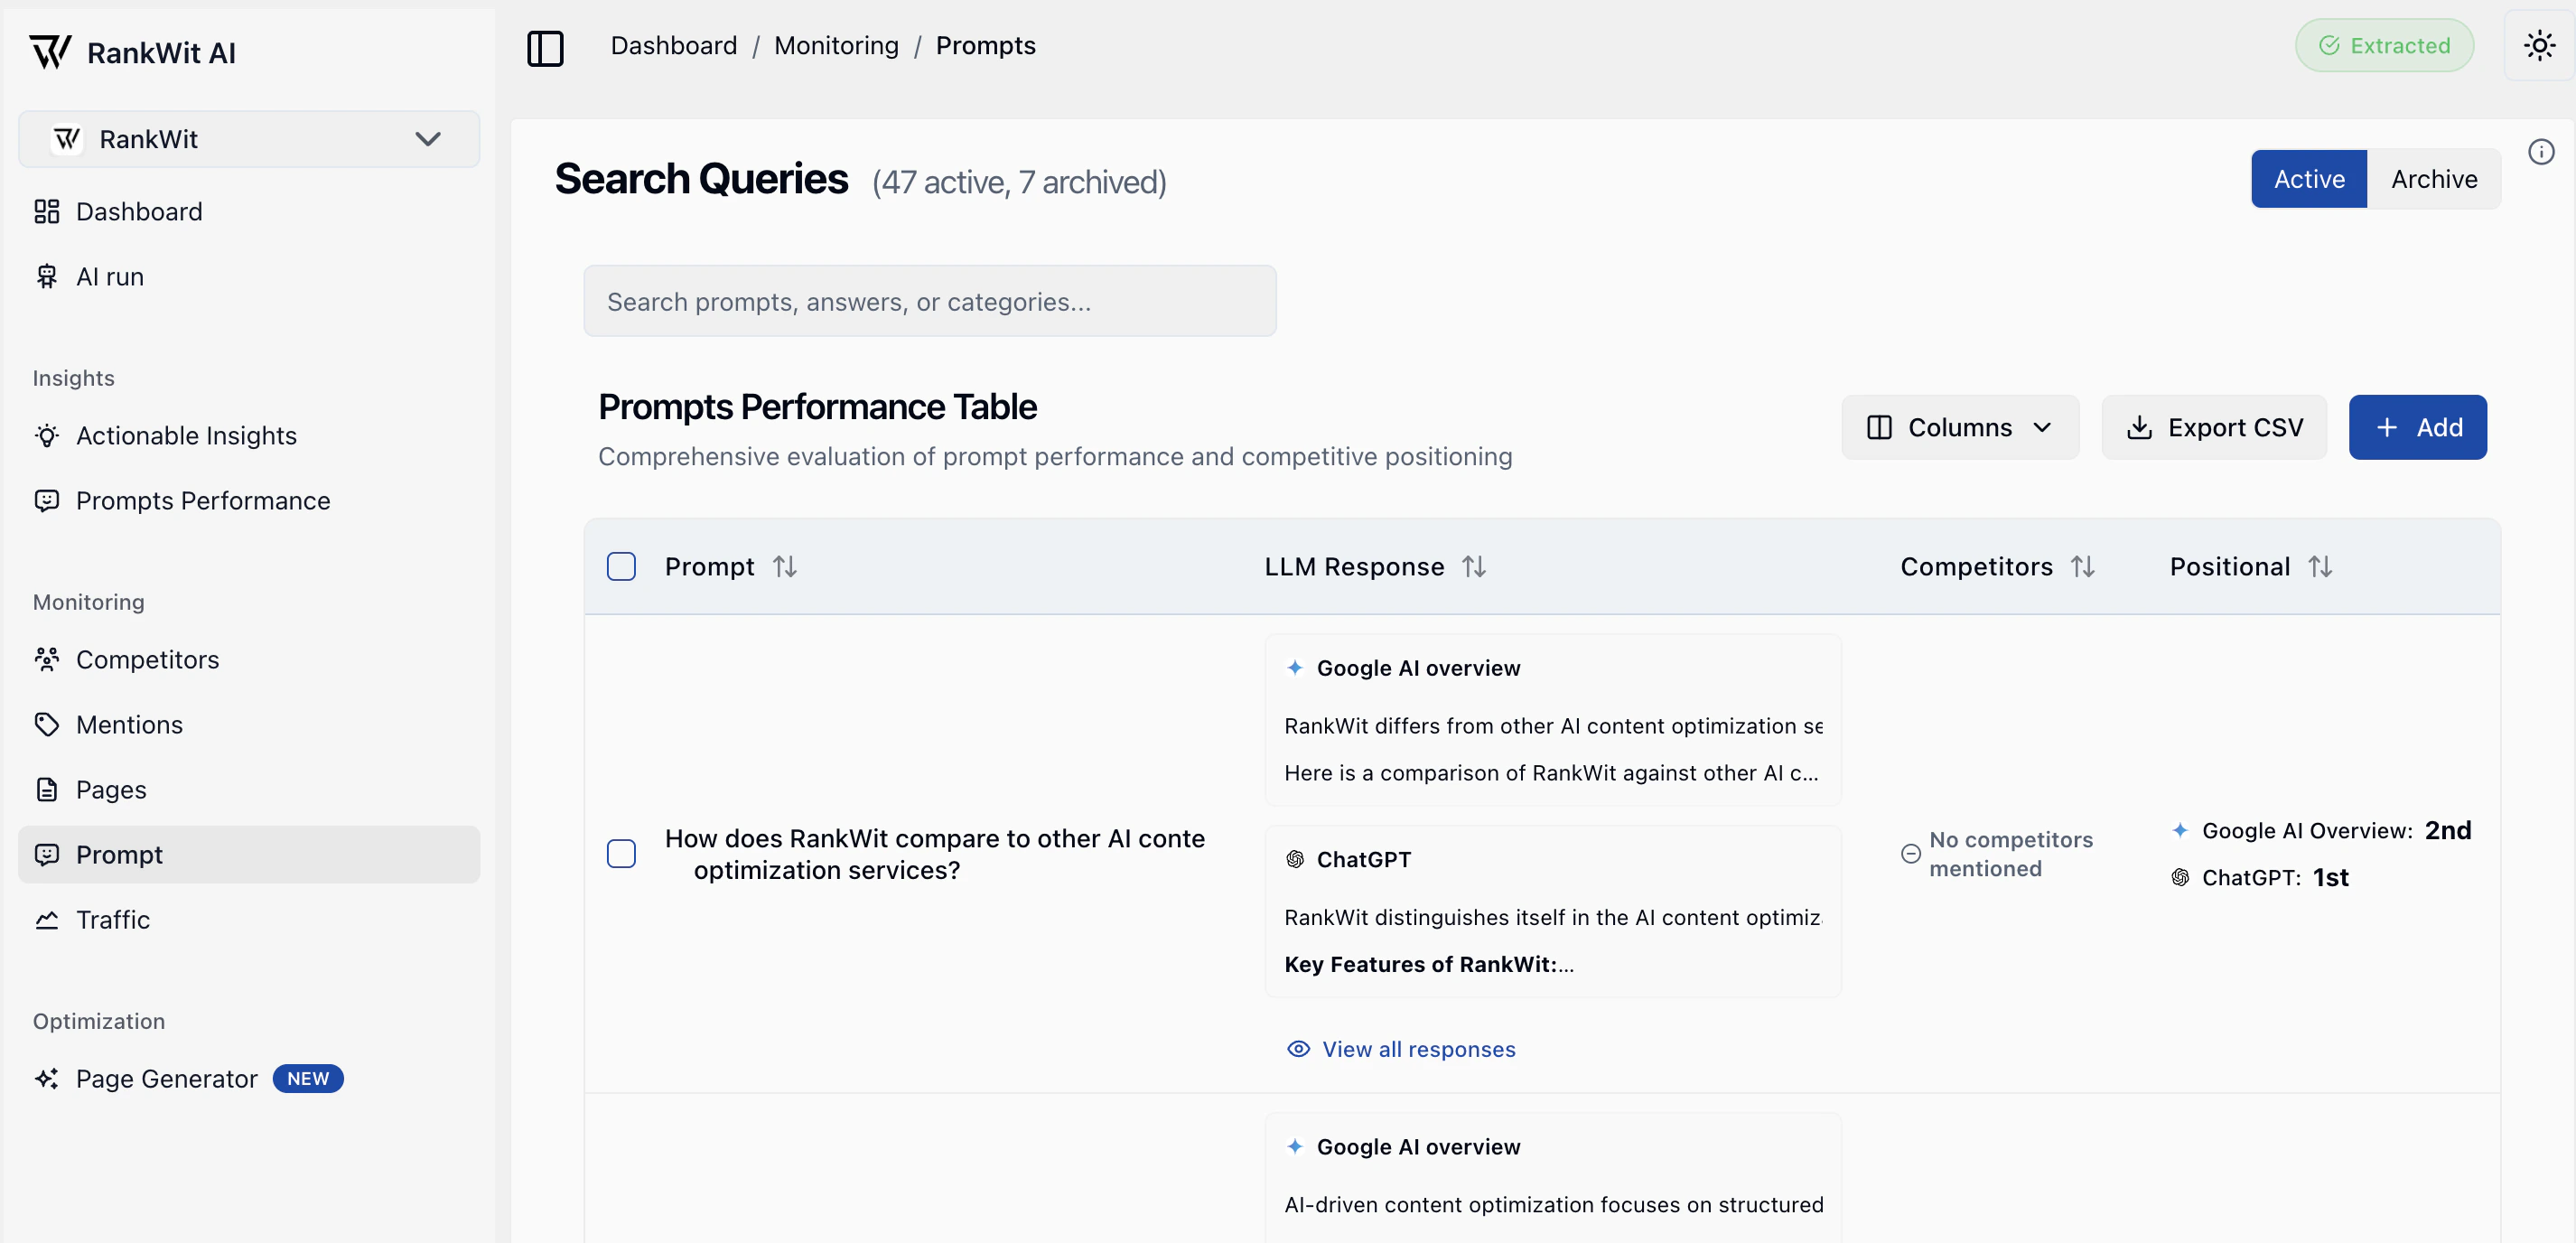2576x1243 pixels.
Task: Click the NEW badge on Page Generator
Action: pyautogui.click(x=308, y=1078)
